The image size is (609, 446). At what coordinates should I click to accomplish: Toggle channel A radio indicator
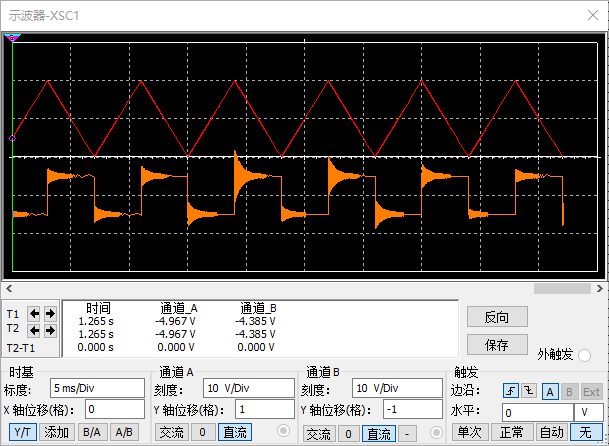pyautogui.click(x=284, y=430)
